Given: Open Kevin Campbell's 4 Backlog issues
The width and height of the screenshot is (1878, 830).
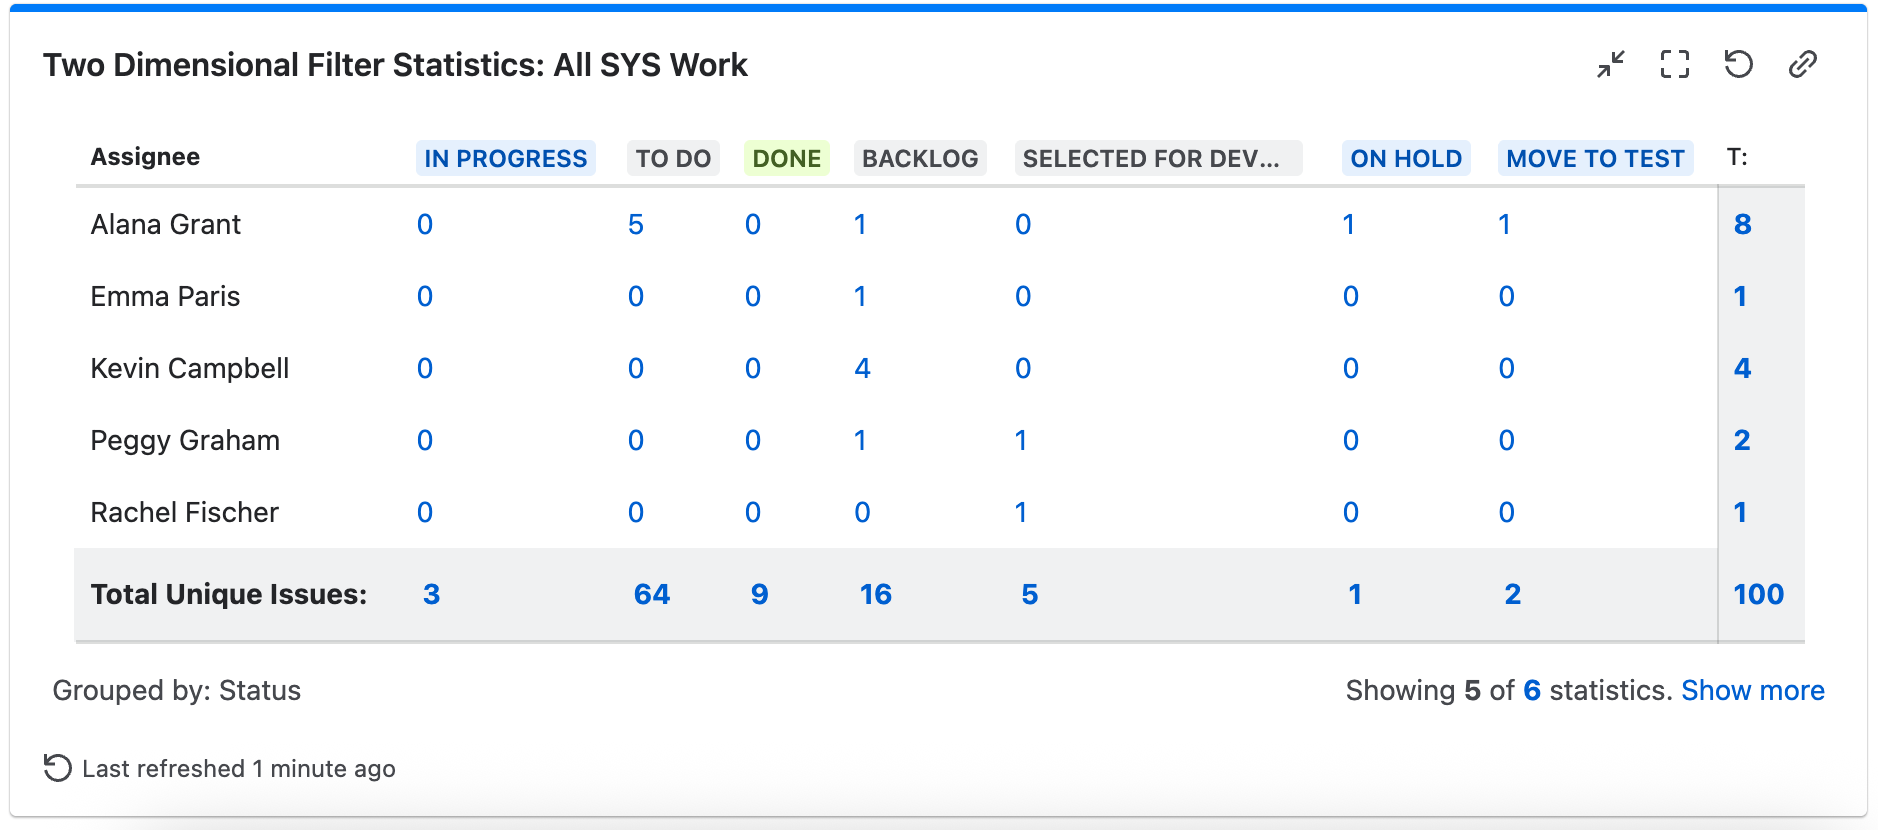Looking at the screenshot, I should point(862,369).
